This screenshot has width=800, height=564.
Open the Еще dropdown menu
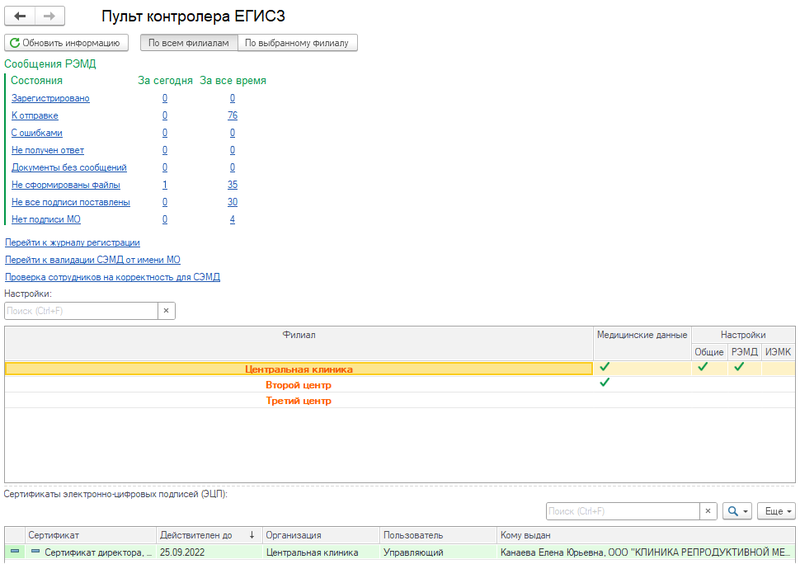[x=777, y=511]
